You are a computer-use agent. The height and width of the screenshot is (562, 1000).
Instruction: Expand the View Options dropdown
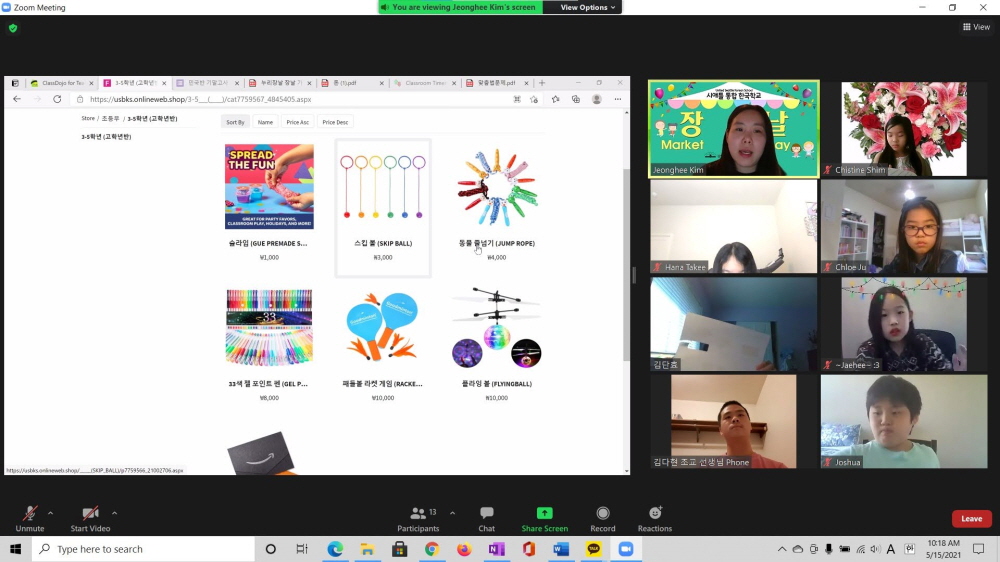584,7
